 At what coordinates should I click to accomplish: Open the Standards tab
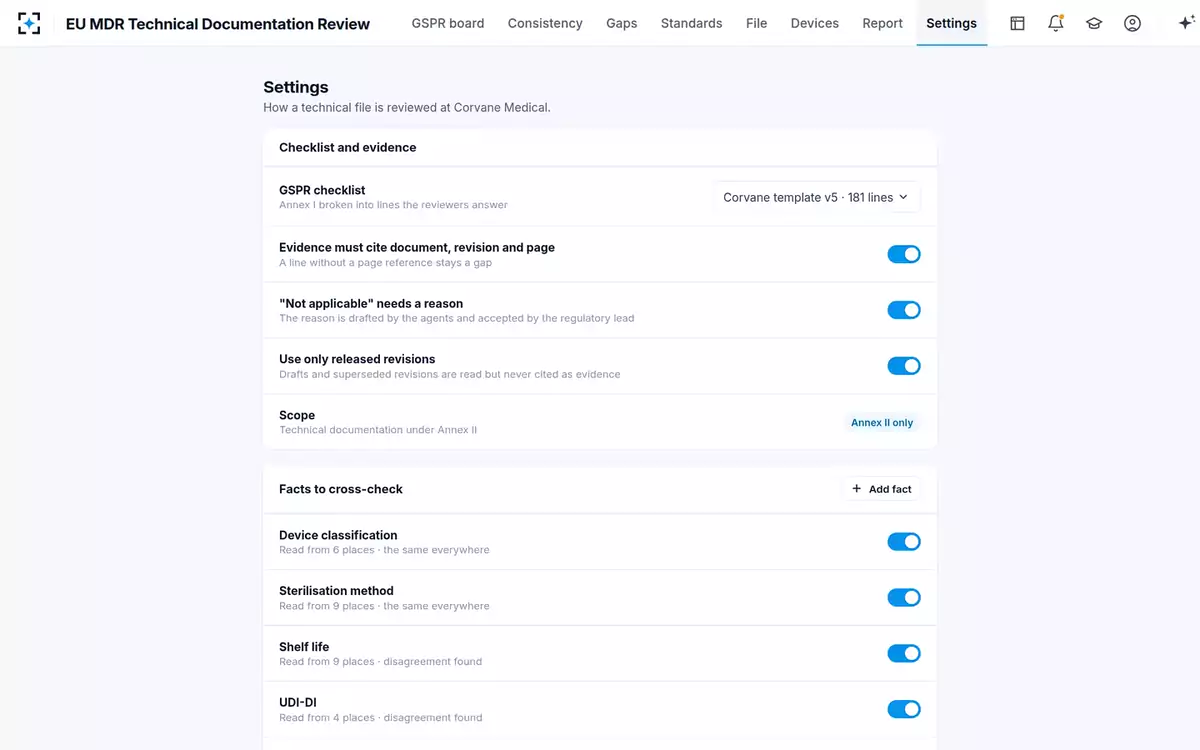[x=692, y=23]
